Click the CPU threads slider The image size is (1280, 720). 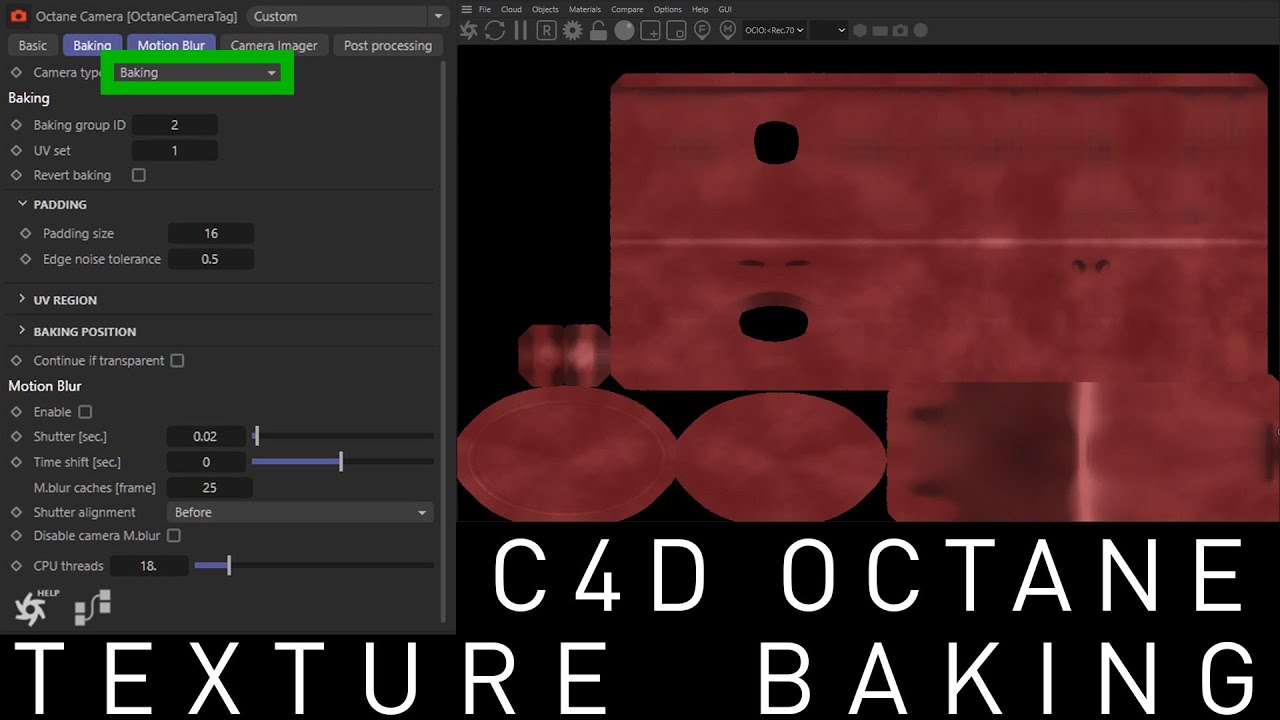pos(313,566)
